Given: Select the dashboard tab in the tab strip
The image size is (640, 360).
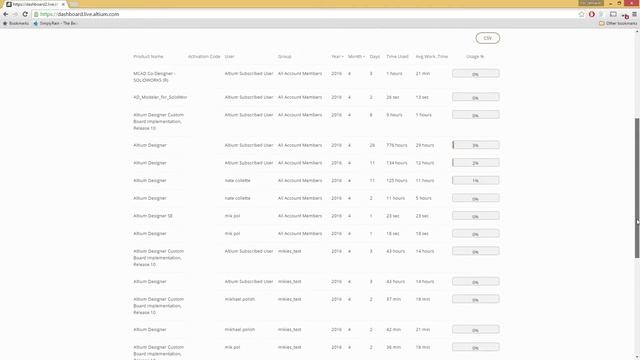Looking at the screenshot, I should pyautogui.click(x=35, y=4).
